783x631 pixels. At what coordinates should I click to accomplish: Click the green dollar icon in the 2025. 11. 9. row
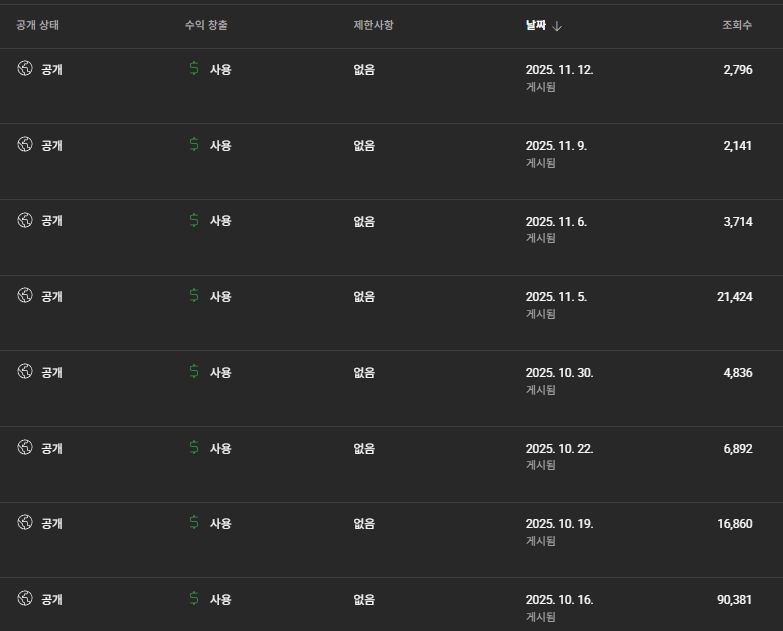[x=194, y=145]
